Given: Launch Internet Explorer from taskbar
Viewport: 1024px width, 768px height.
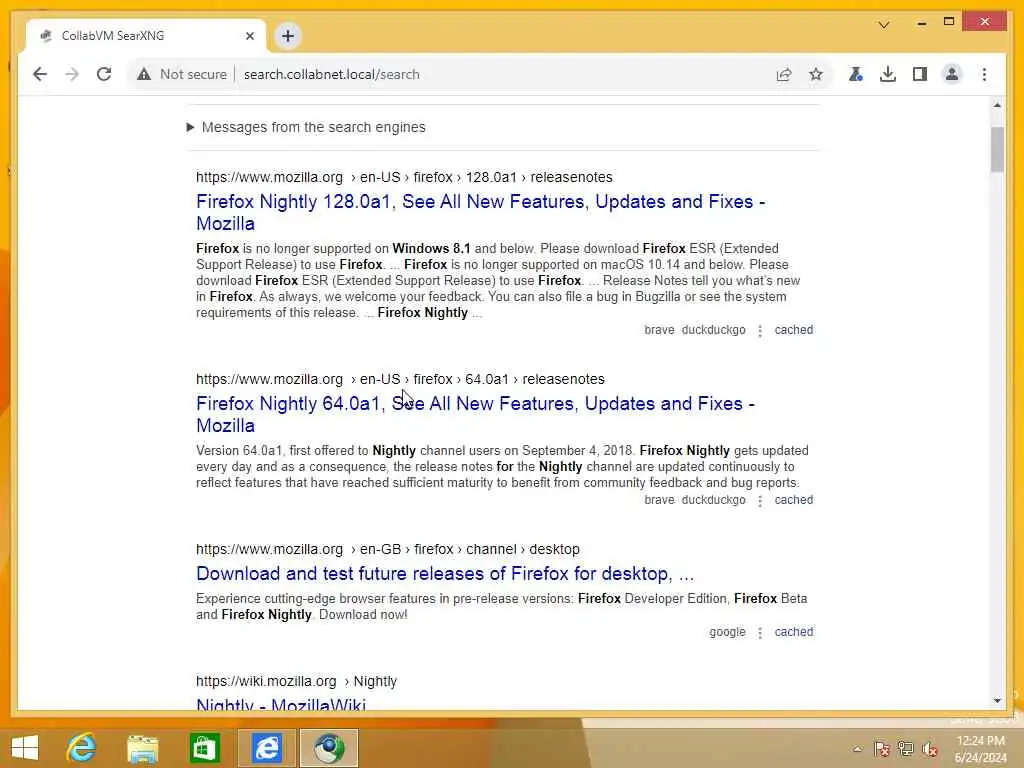Looking at the screenshot, I should click(81, 748).
